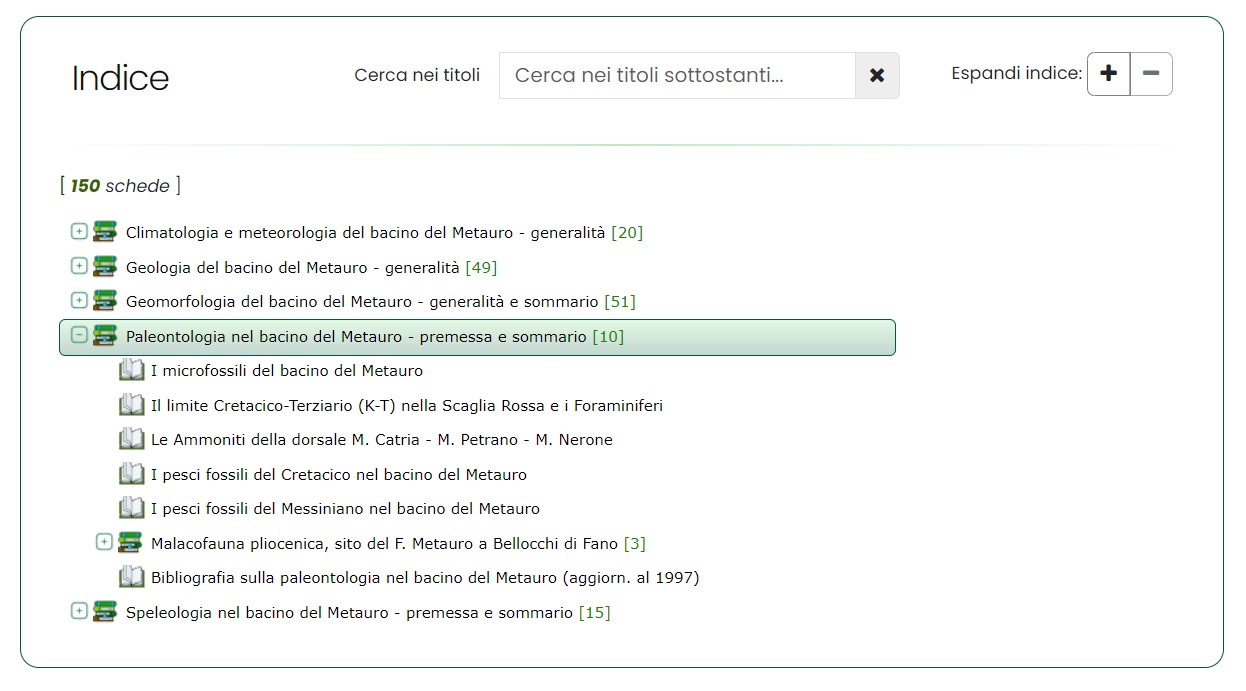Expand Climatologia e meteorologia tree node
Image resolution: width=1246 pixels, height=691 pixels.
79,232
